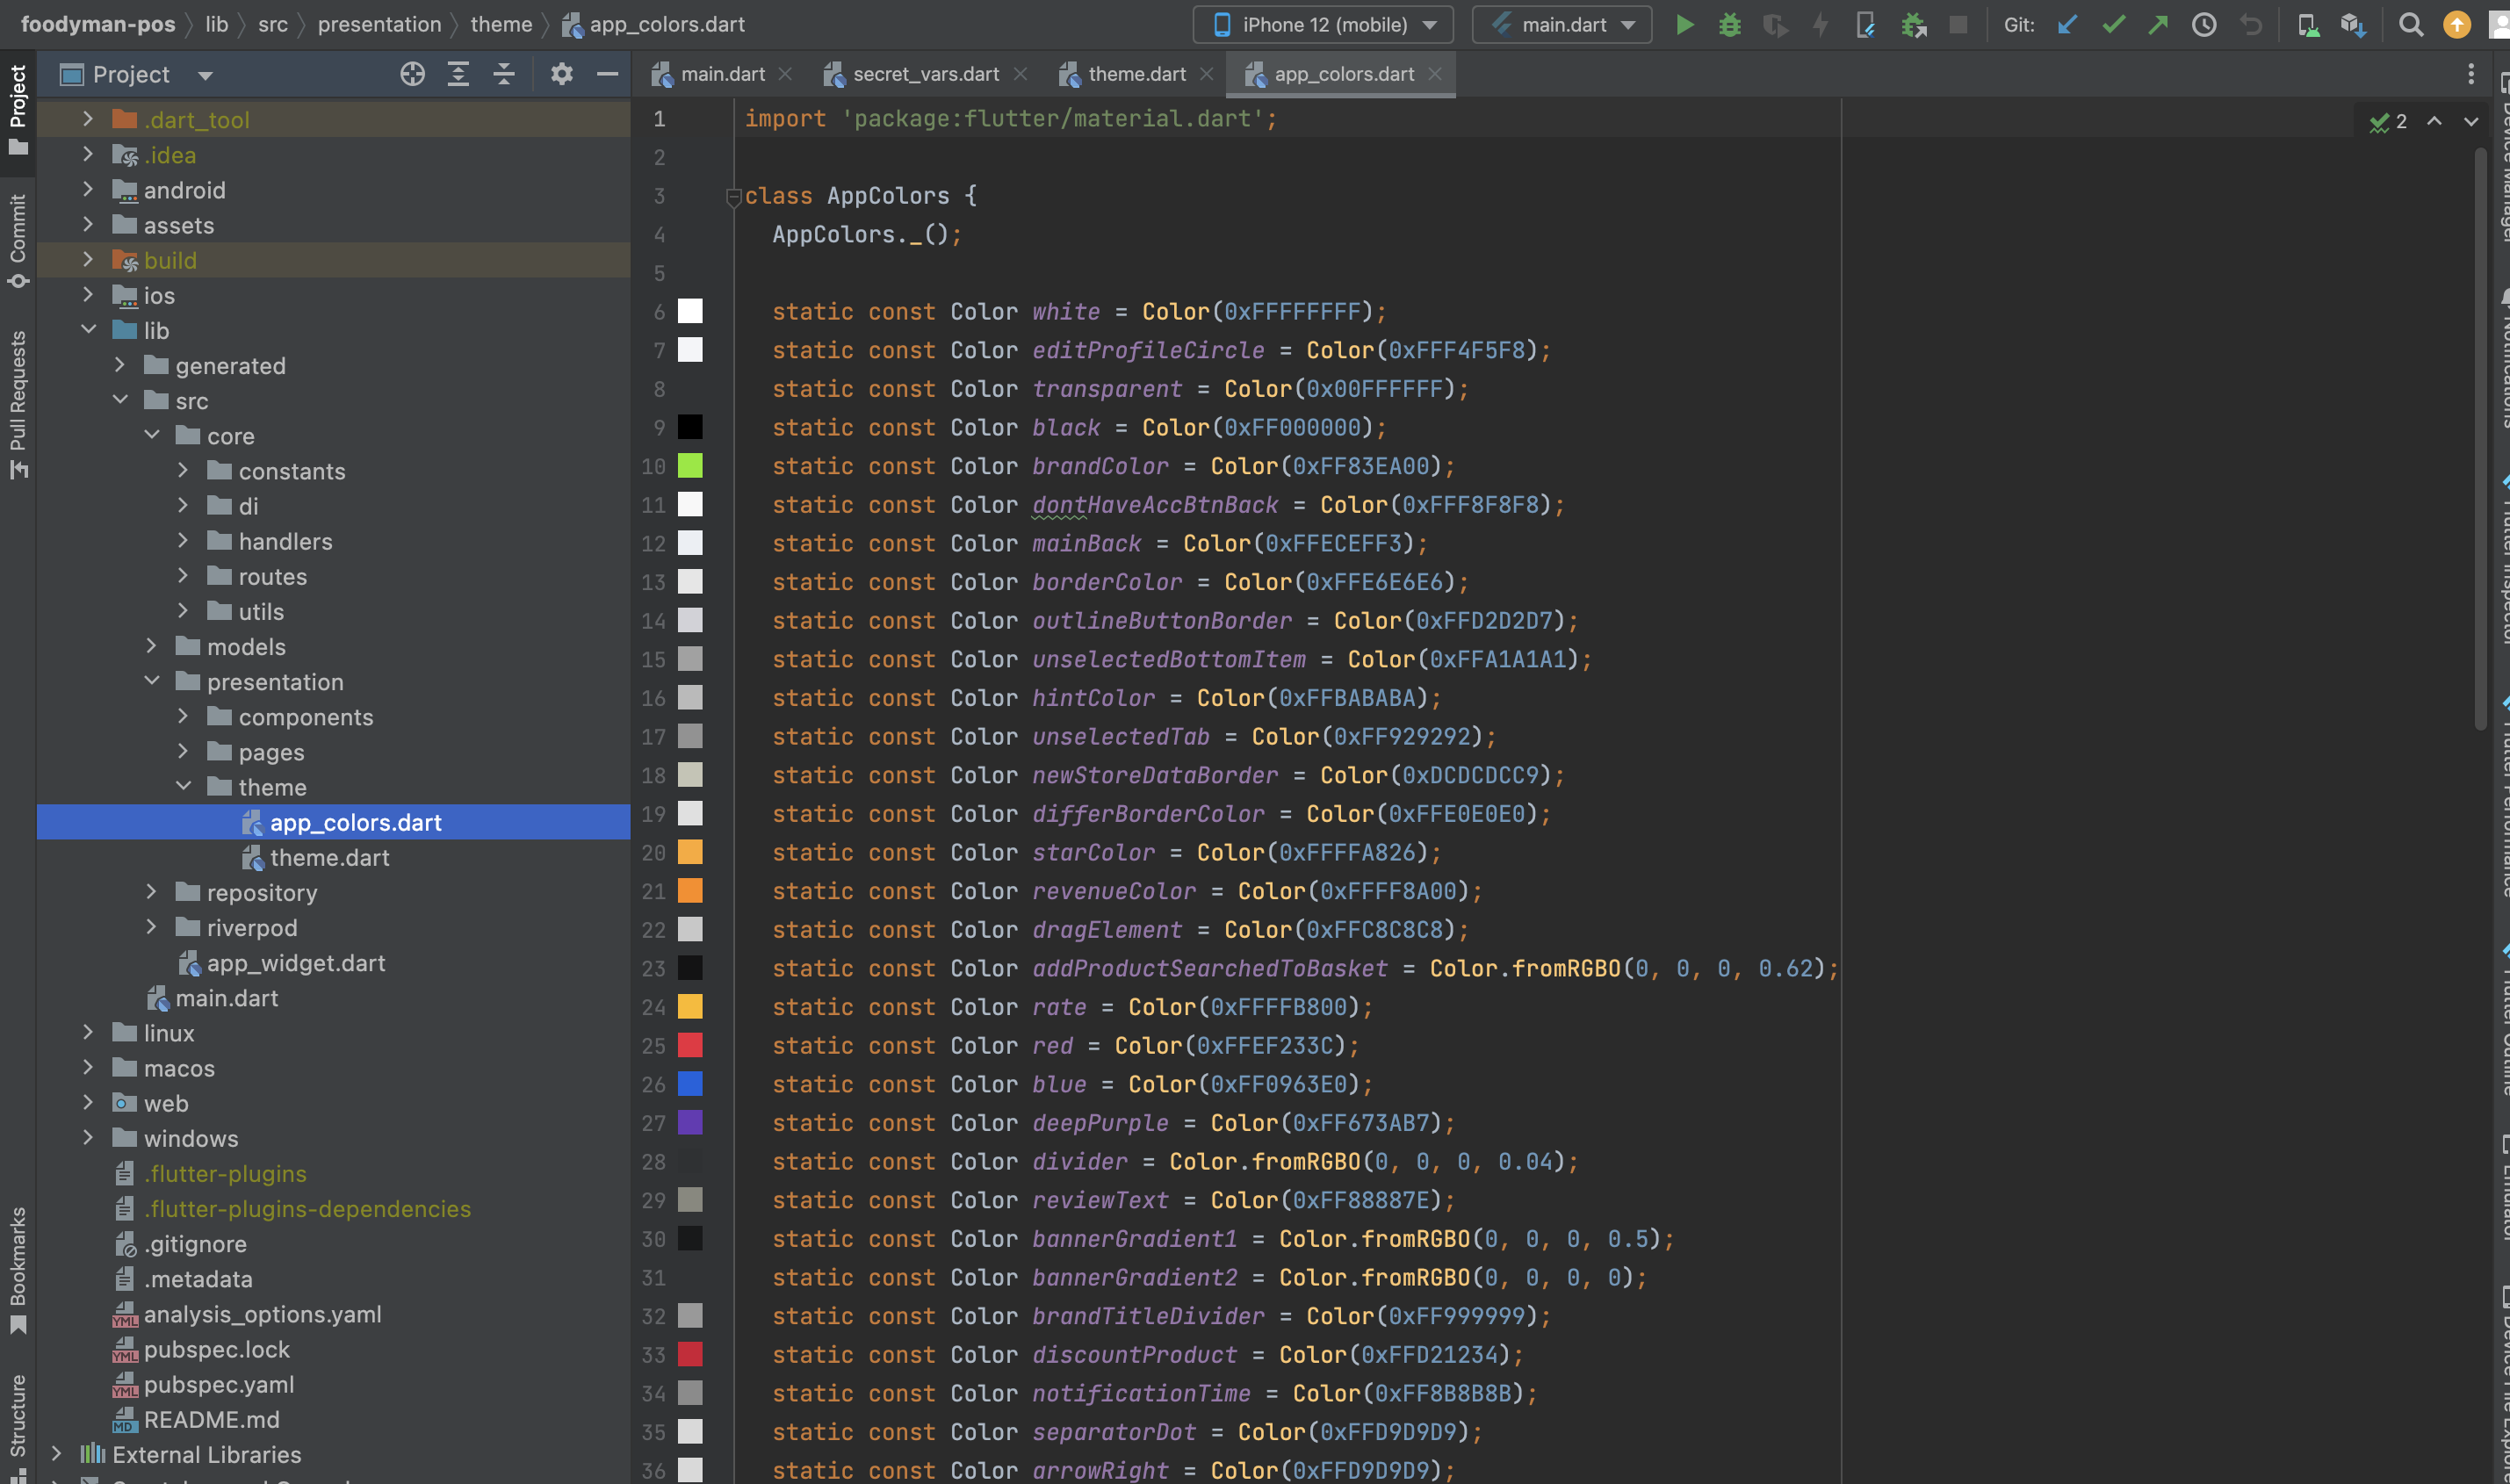The image size is (2510, 1484).
Task: Open main.dart run configuration dropdown
Action: (x=1562, y=25)
